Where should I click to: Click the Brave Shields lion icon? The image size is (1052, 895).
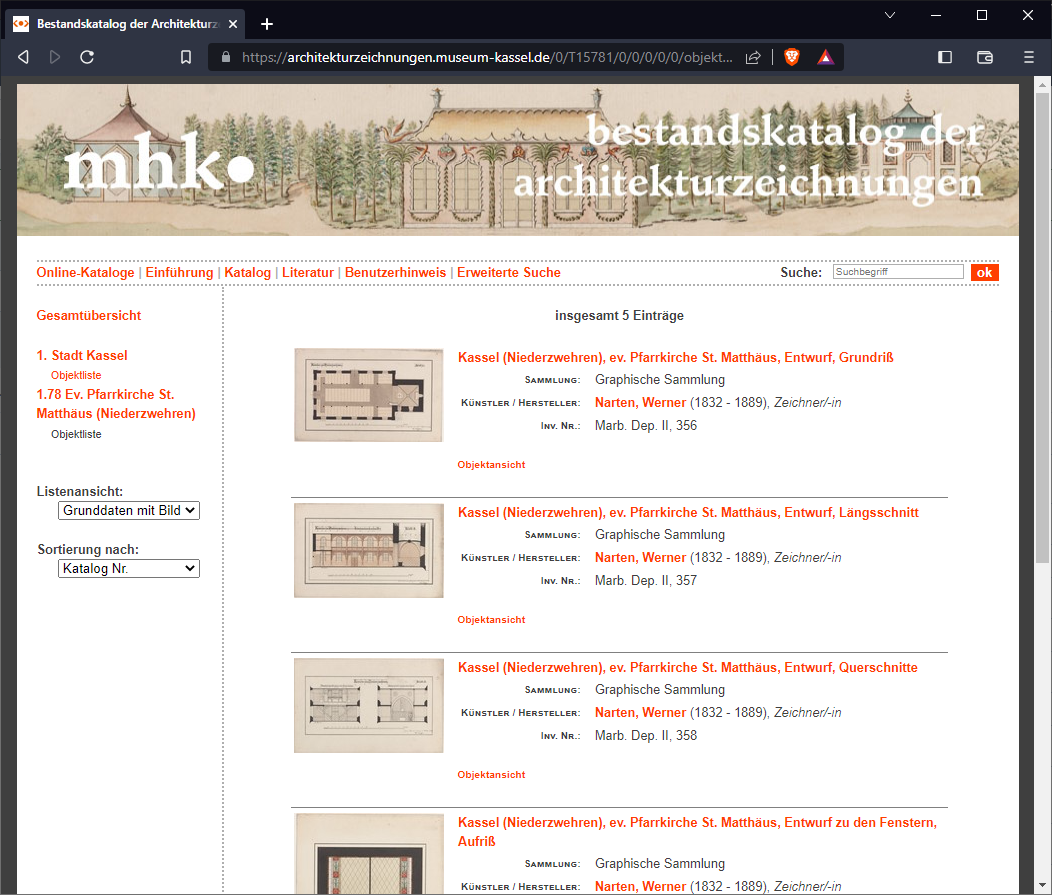pos(791,57)
